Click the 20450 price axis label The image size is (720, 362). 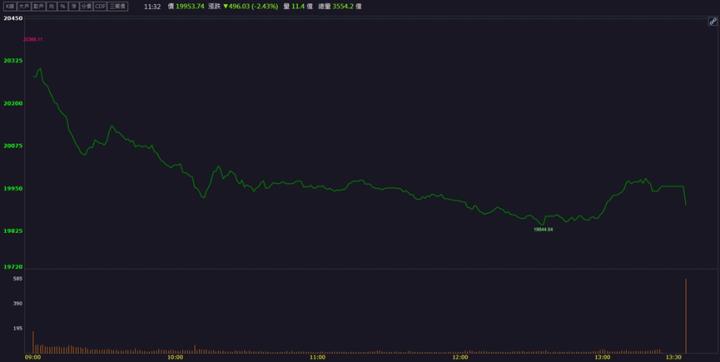pyautogui.click(x=13, y=18)
